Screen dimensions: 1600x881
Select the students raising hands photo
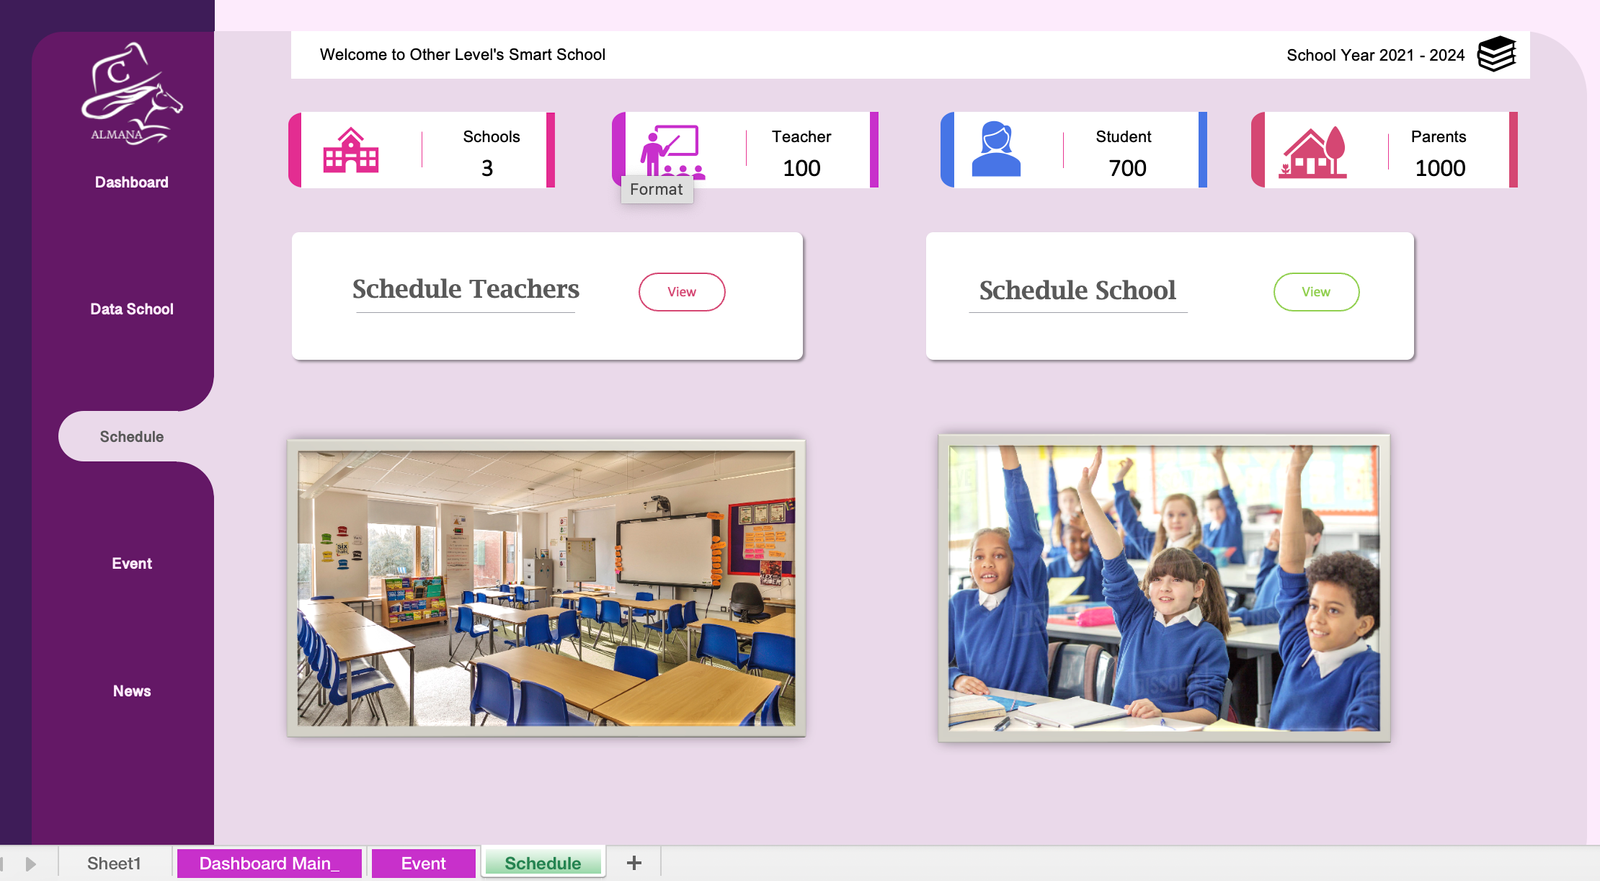(1164, 588)
